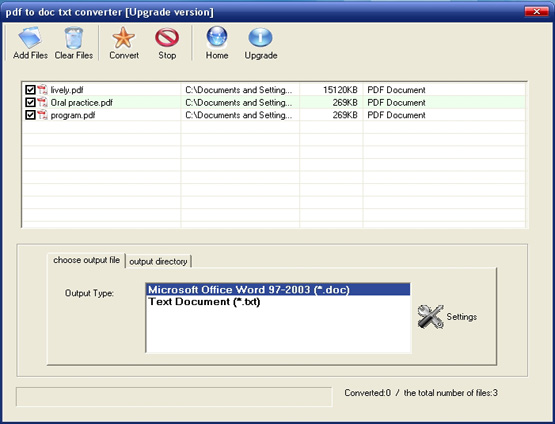The height and width of the screenshot is (424, 555).
Task: Click the 269KB size of Oral practice.pdf
Action: [345, 103]
